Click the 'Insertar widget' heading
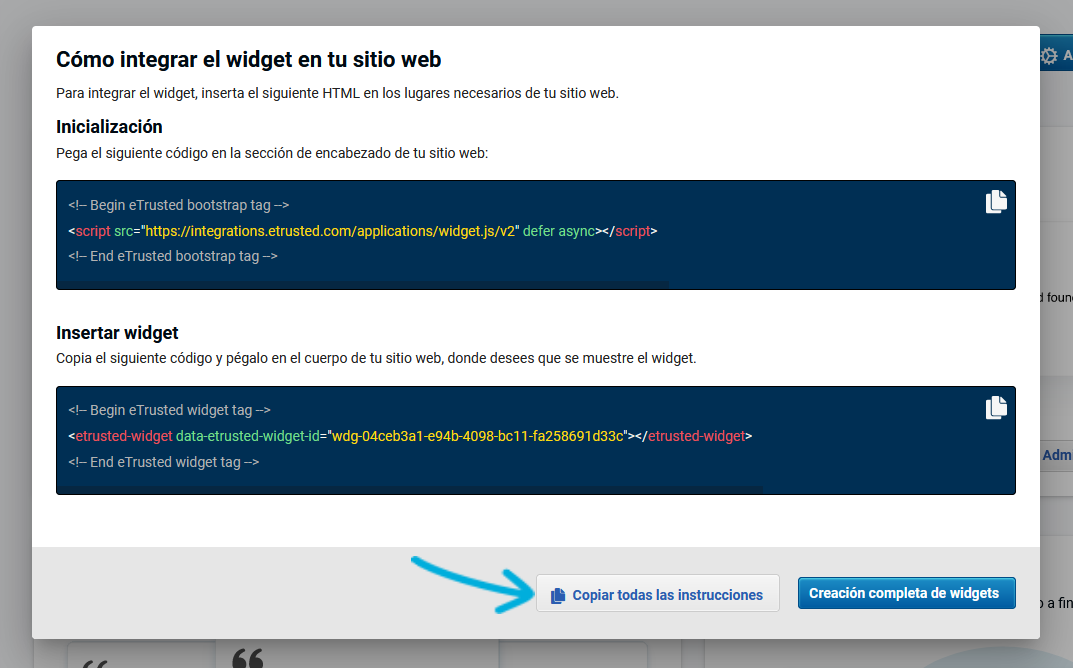Screen dimensions: 1073x668 (x=117, y=333)
